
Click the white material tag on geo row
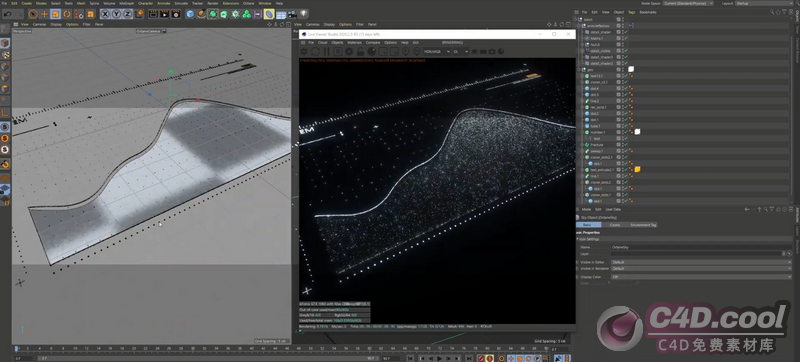631,69
